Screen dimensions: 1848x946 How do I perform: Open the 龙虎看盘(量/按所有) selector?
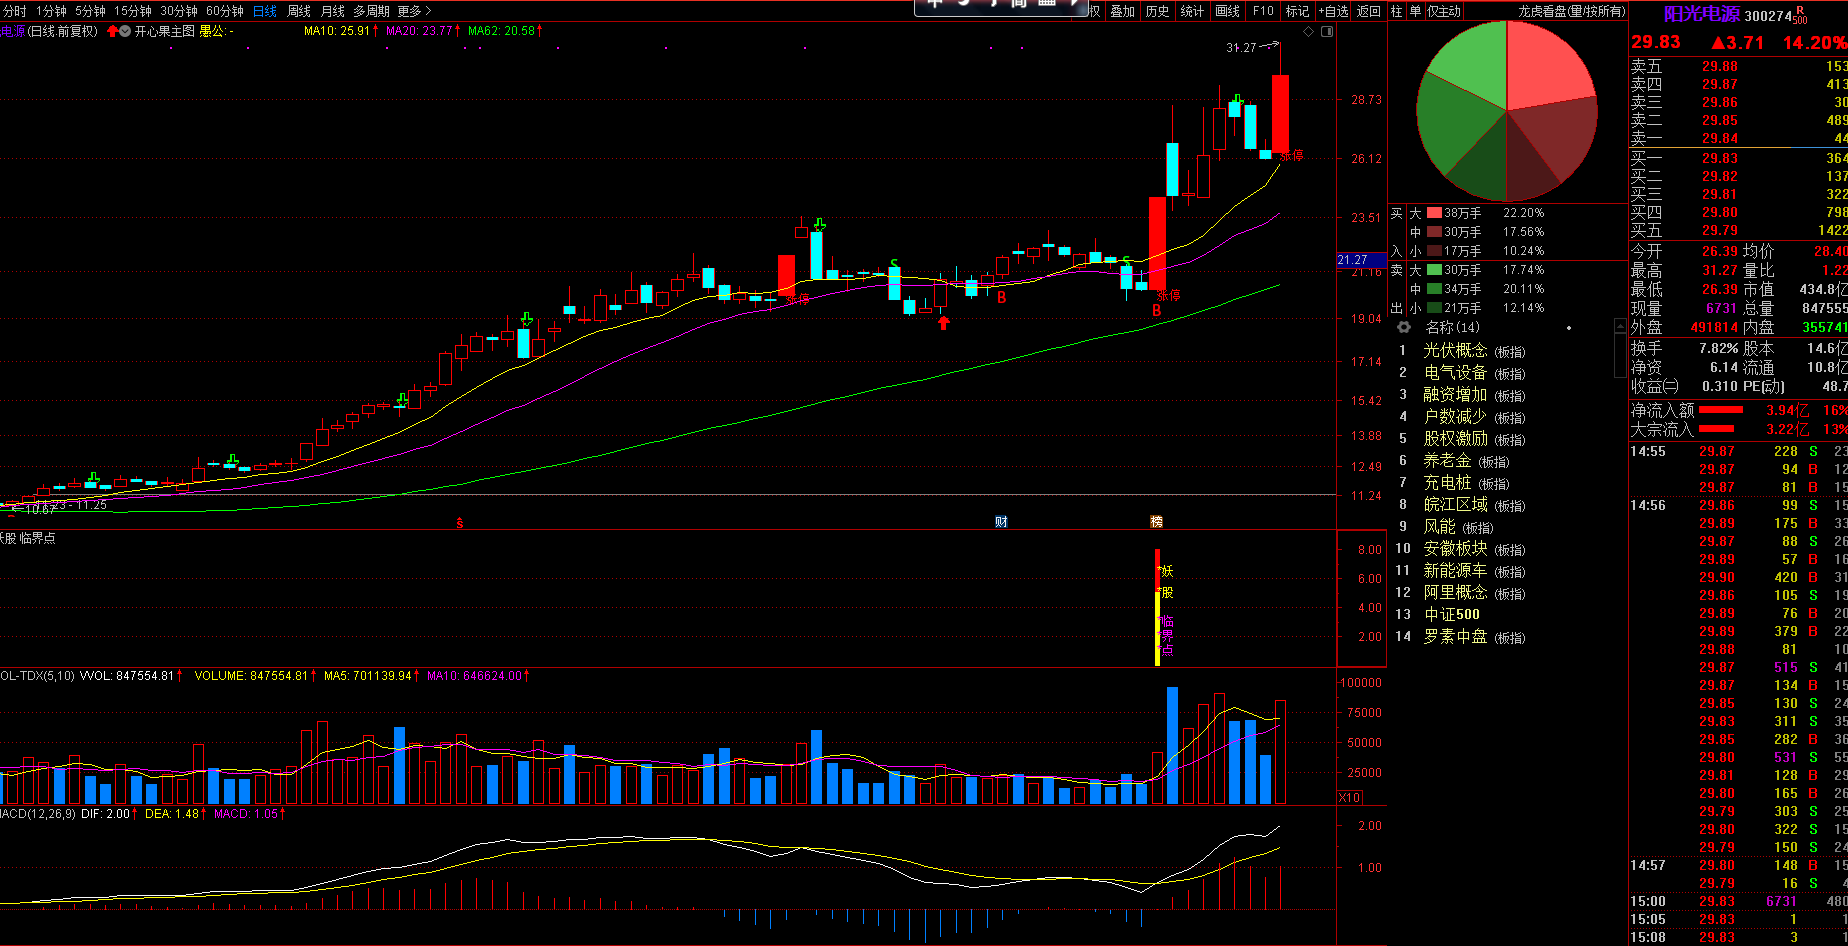coord(1571,11)
